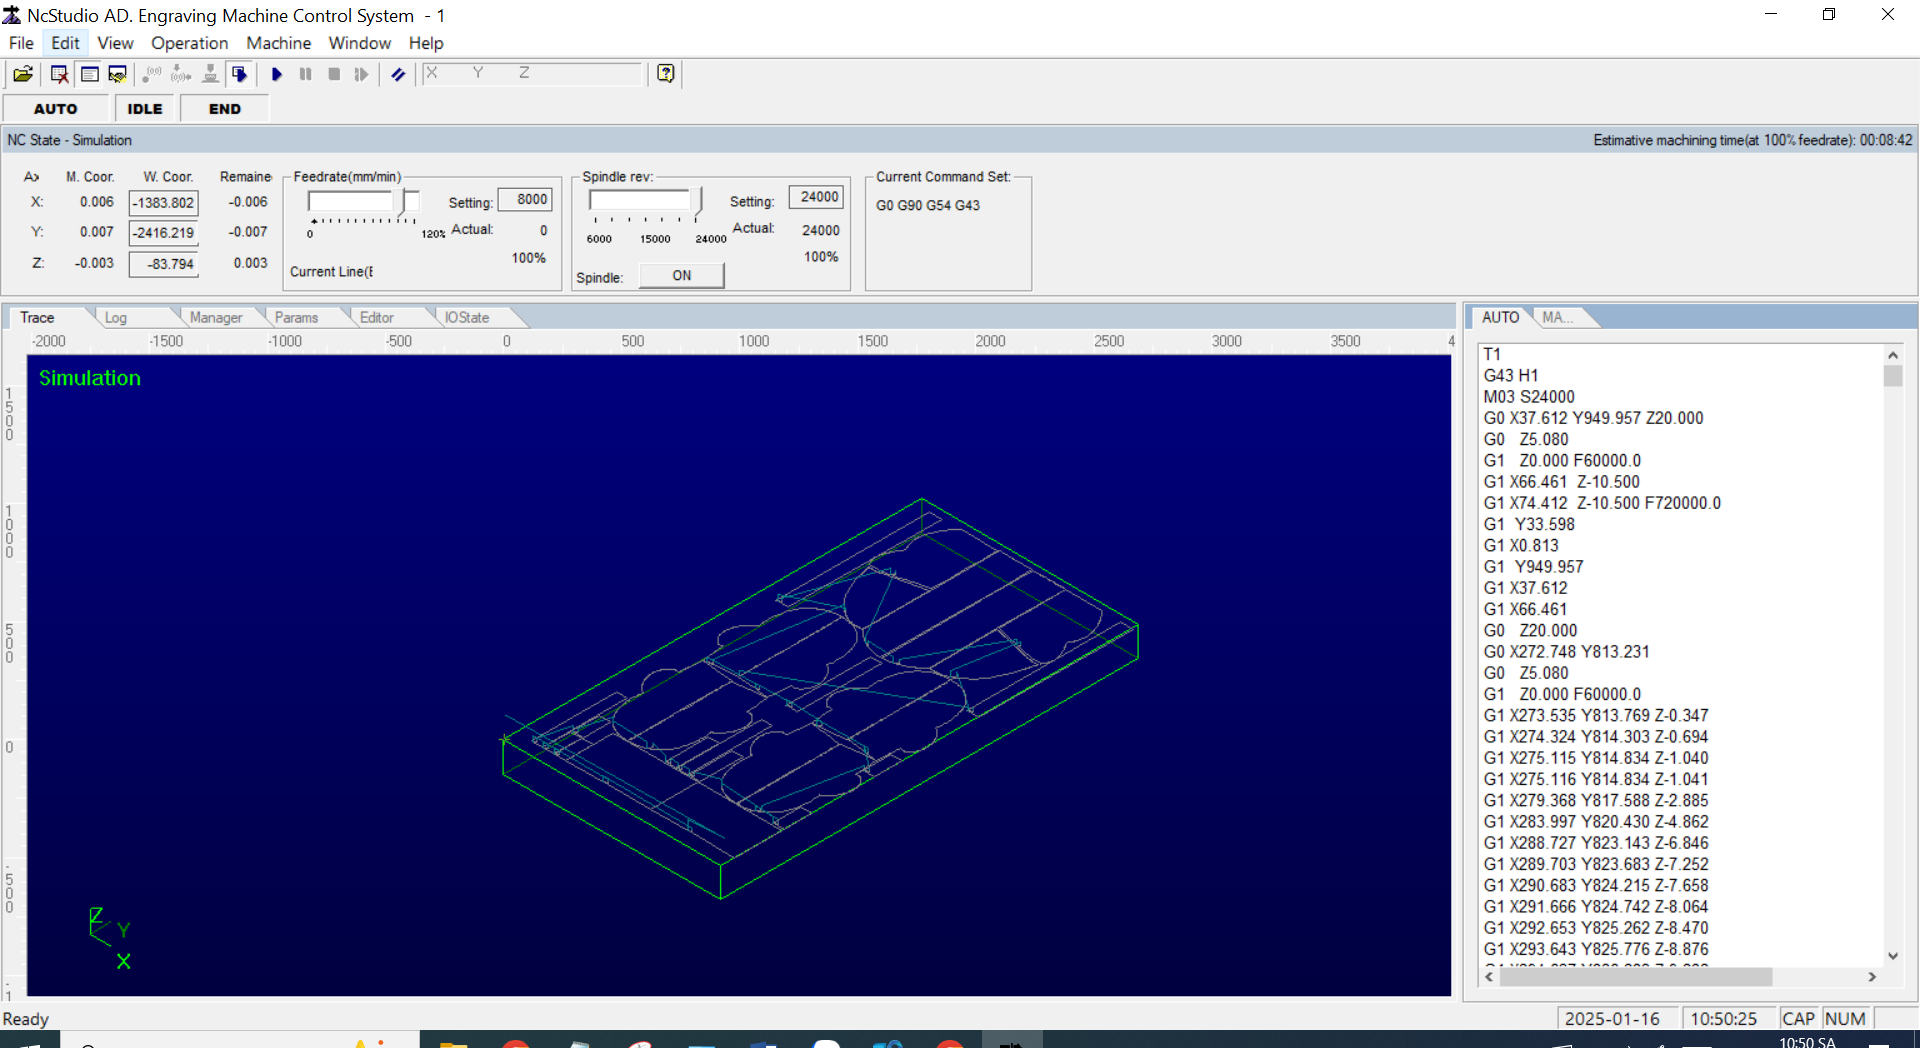Edit the Spindle rev Setting value 24000
Viewport: 1920px width, 1048px height.
[x=816, y=197]
